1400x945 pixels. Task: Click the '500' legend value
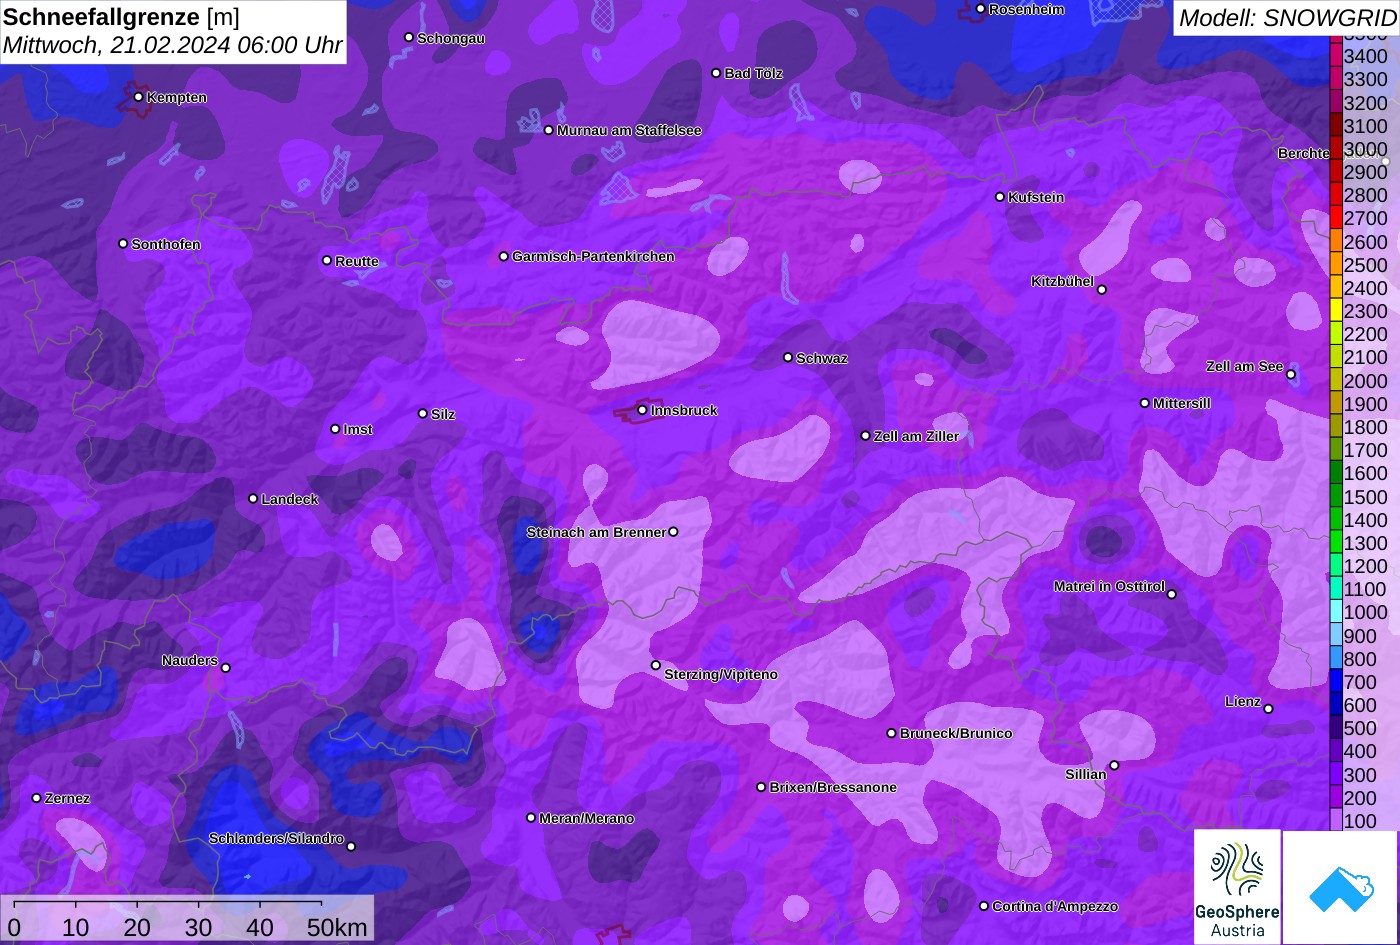tap(1359, 728)
